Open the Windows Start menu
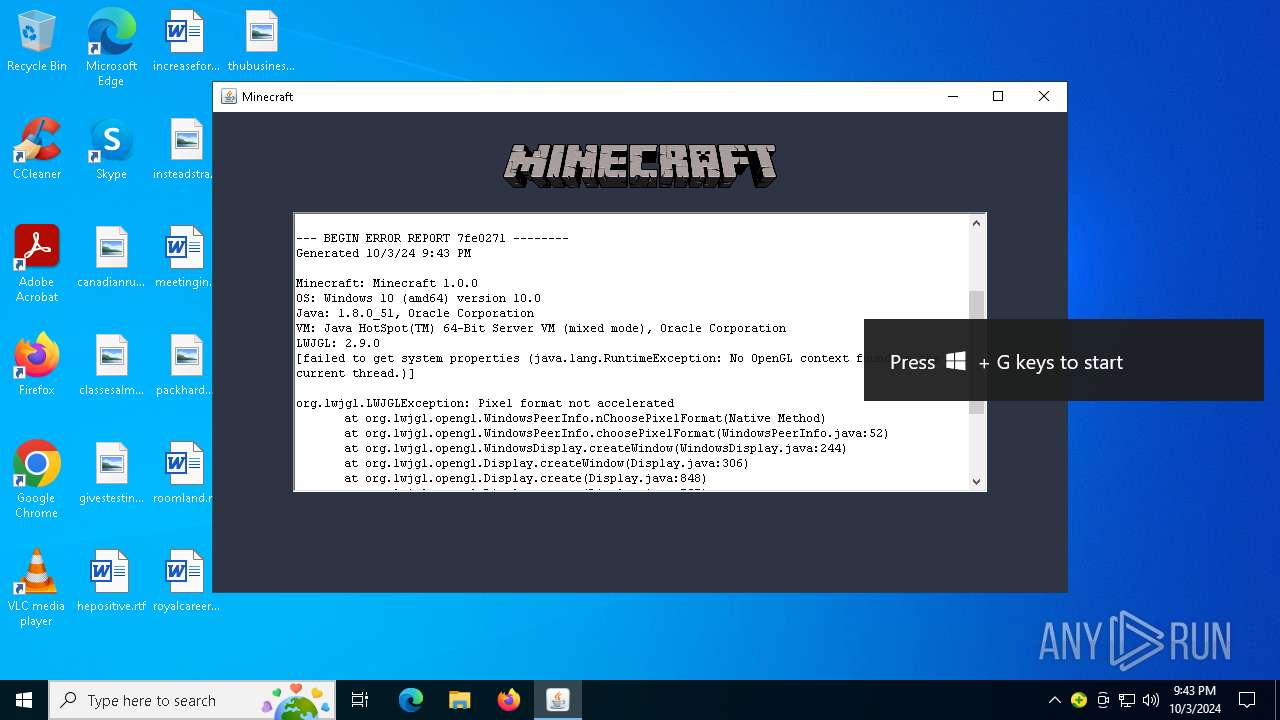This screenshot has height=720, width=1280. click(x=24, y=700)
